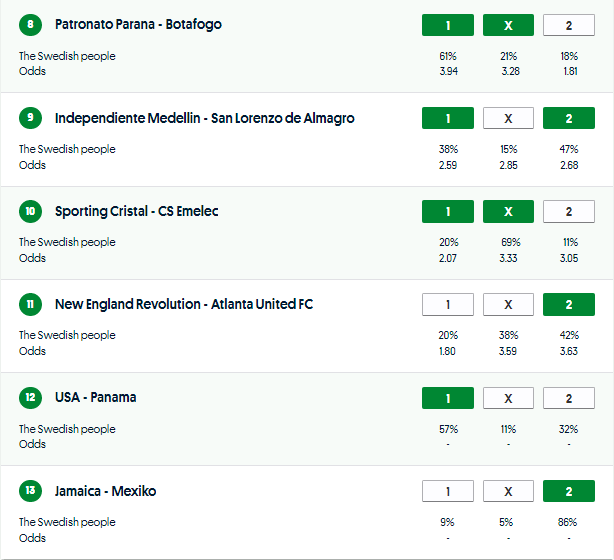Open the Independiente Medellin - San Lorenzo match title
614x560 pixels.
pos(204,118)
